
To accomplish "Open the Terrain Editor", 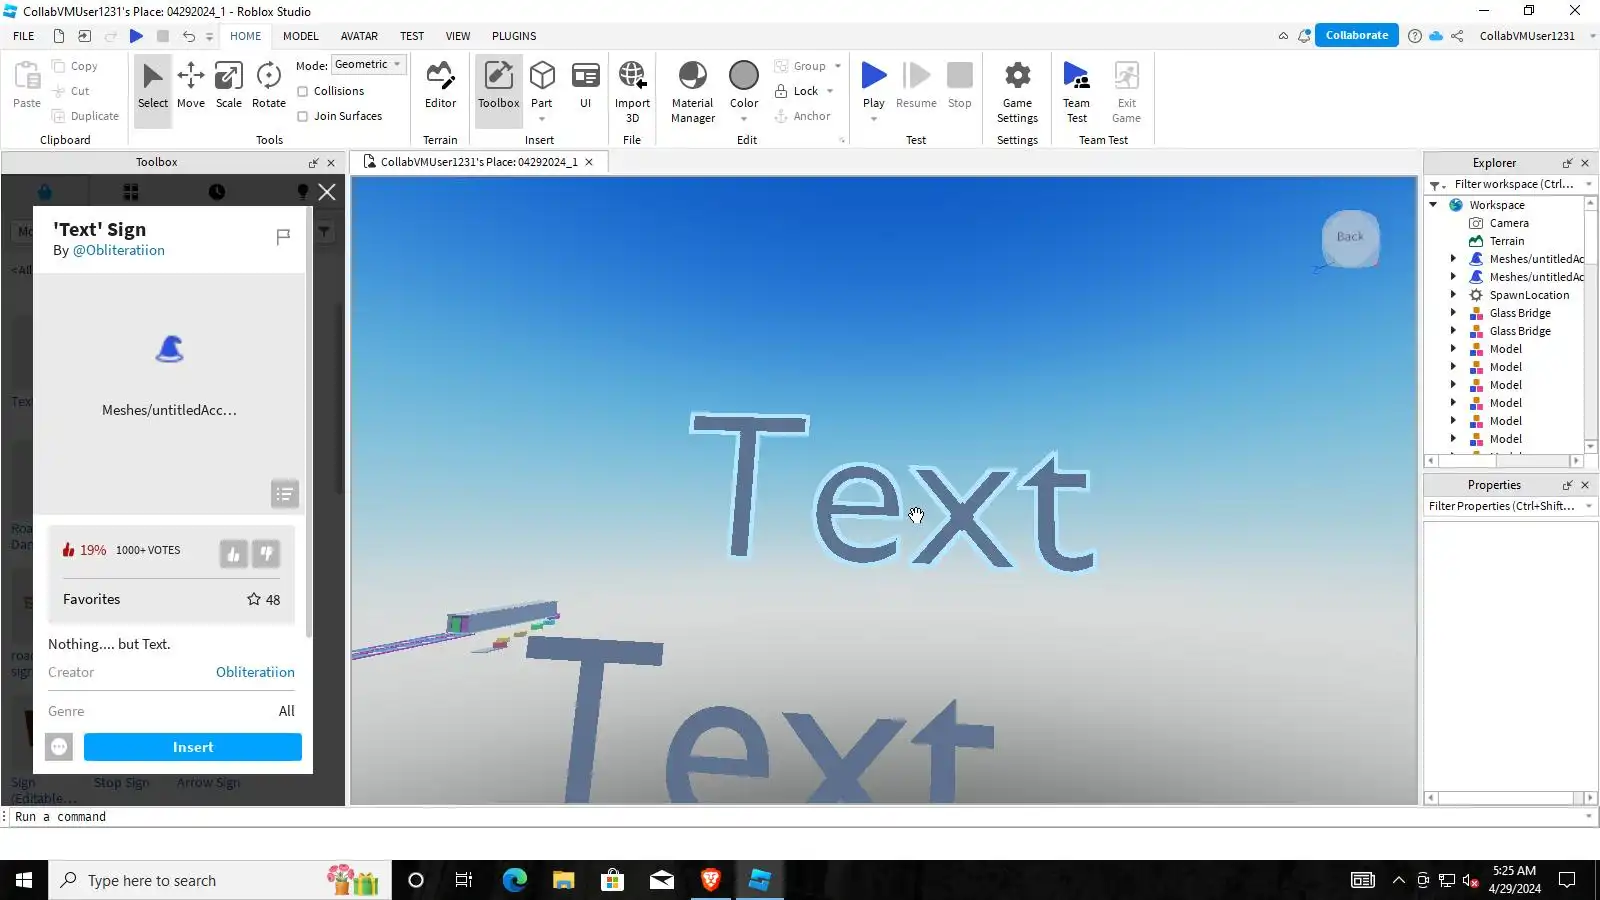I will (x=440, y=86).
